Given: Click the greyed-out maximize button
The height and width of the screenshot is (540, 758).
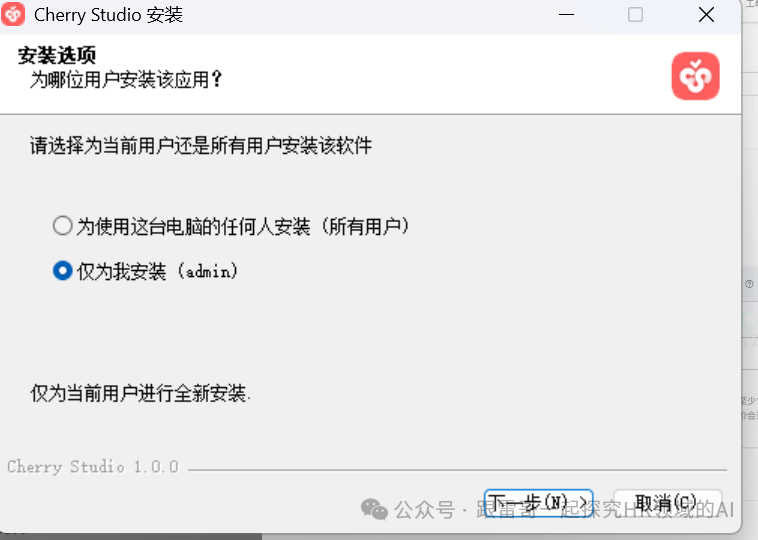Looking at the screenshot, I should pos(635,15).
